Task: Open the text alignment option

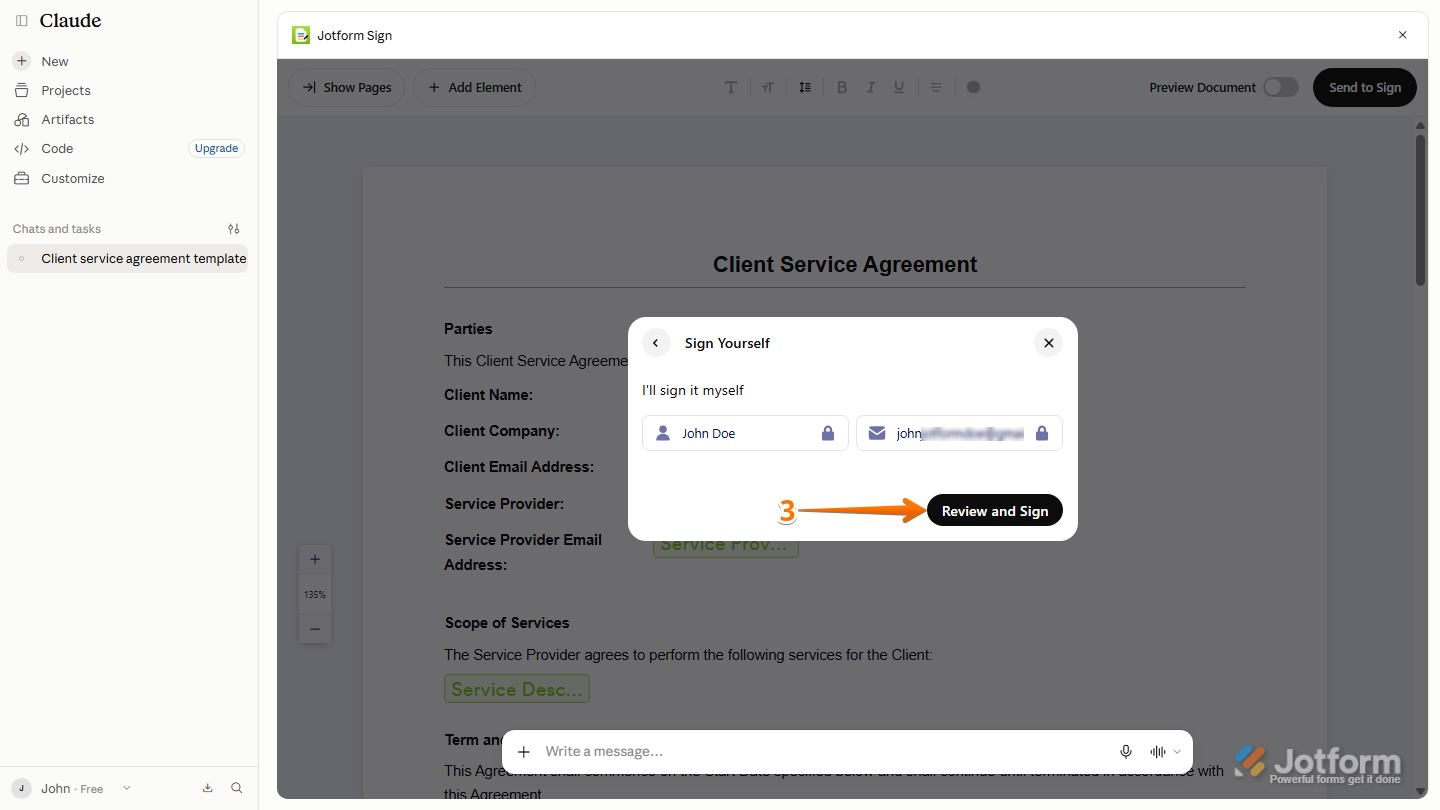Action: click(x=936, y=87)
